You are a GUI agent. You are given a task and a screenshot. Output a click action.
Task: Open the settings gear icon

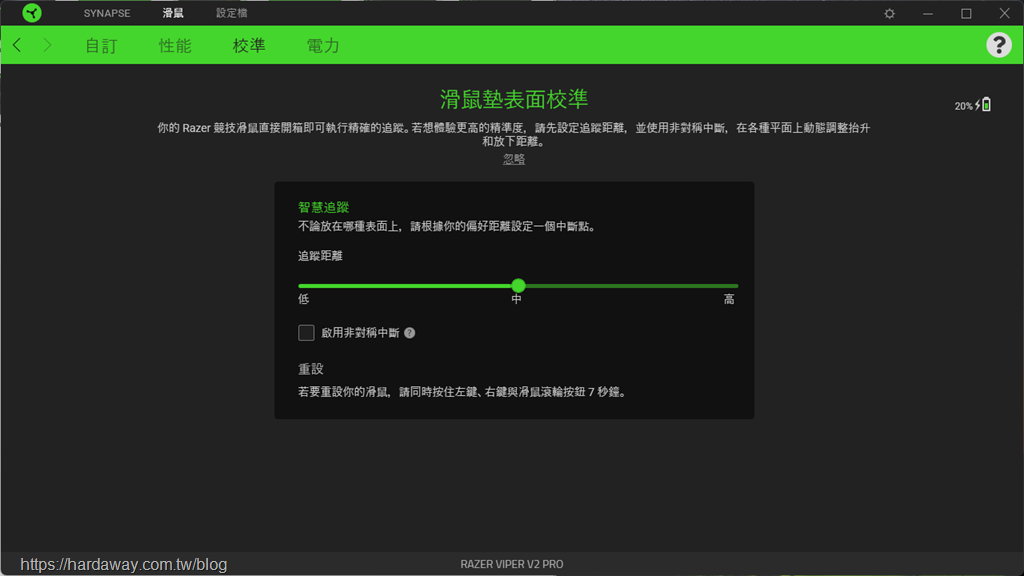pos(889,13)
